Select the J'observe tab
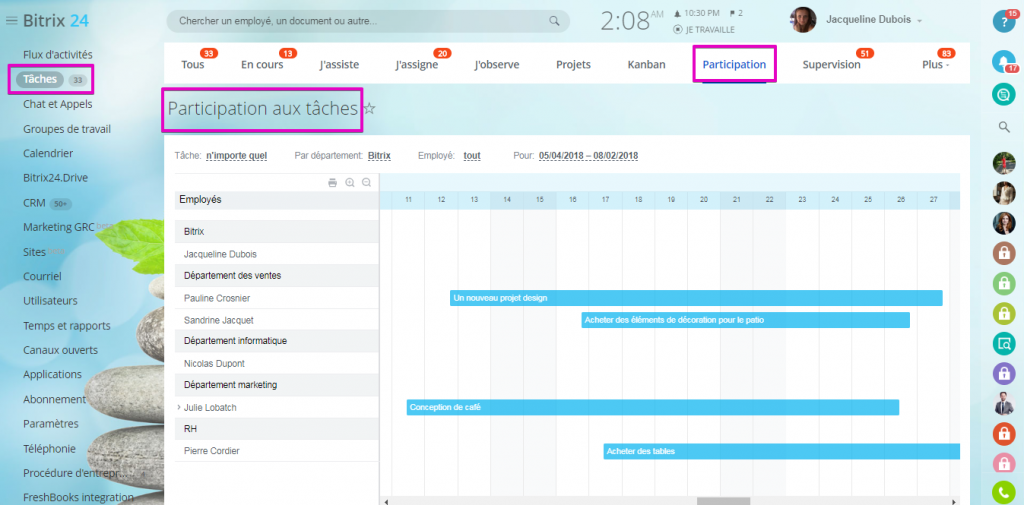The height and width of the screenshot is (505, 1024). [x=497, y=65]
